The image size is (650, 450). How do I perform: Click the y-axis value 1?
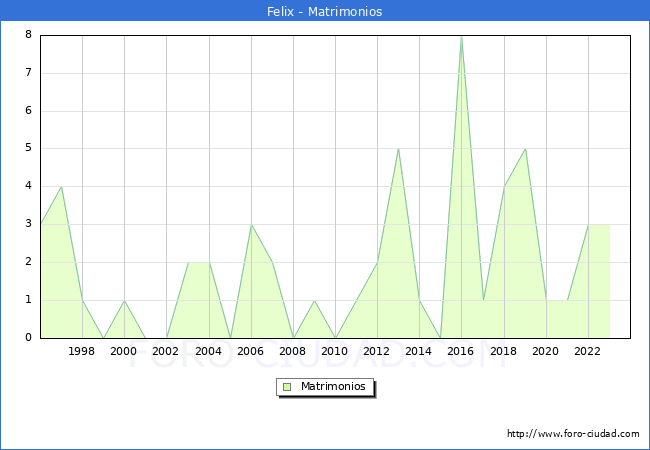[x=28, y=300]
